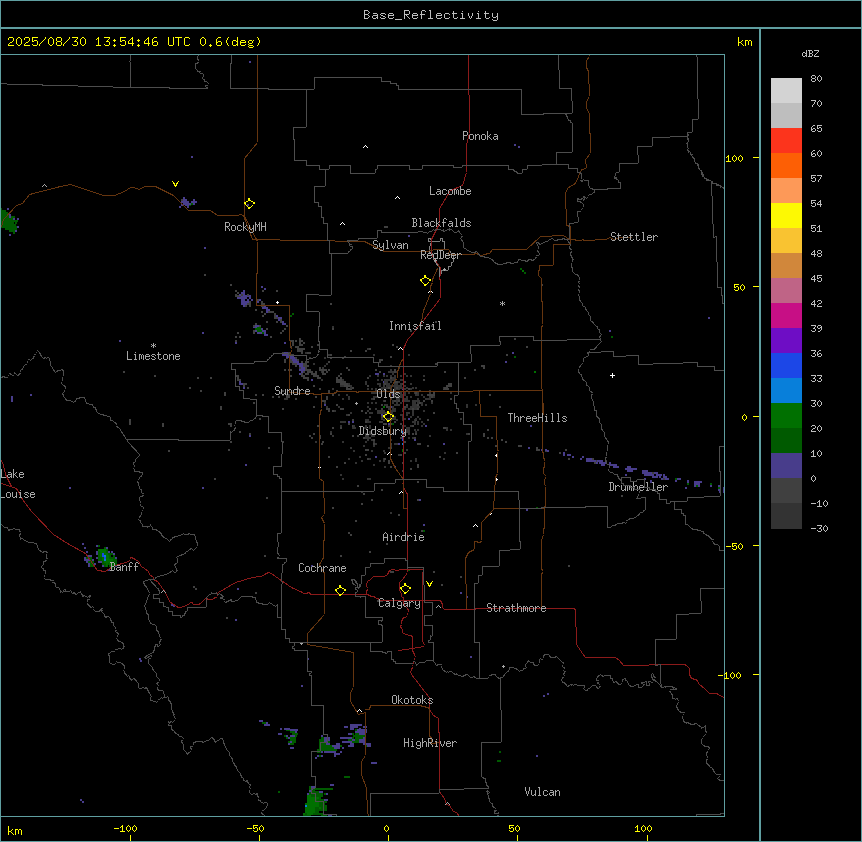Click the Lake Louise label
This screenshot has width=862, height=842.
(18, 484)
